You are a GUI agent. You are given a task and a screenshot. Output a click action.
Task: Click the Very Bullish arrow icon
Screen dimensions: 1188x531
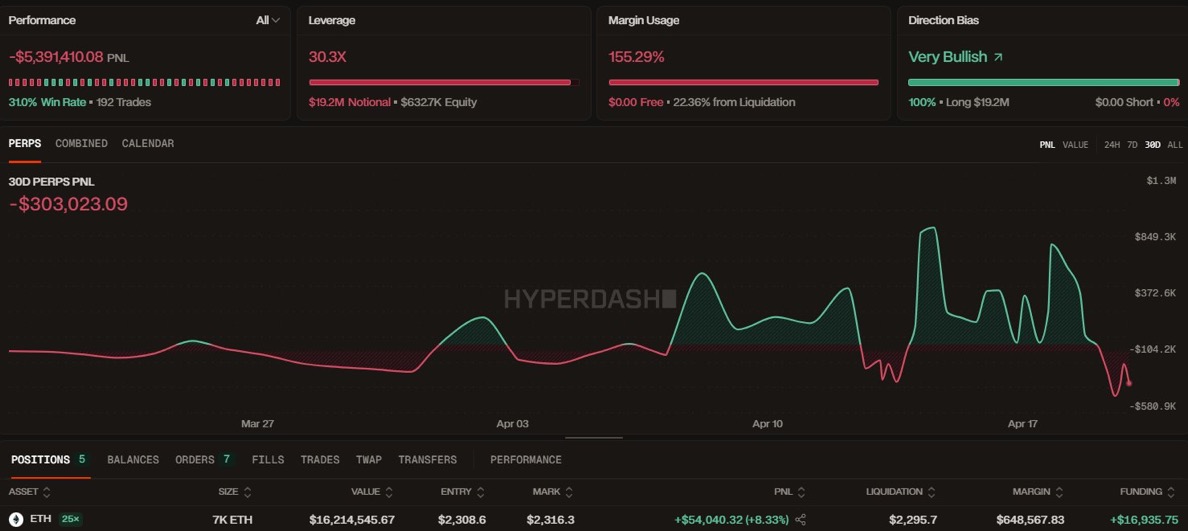[997, 57]
